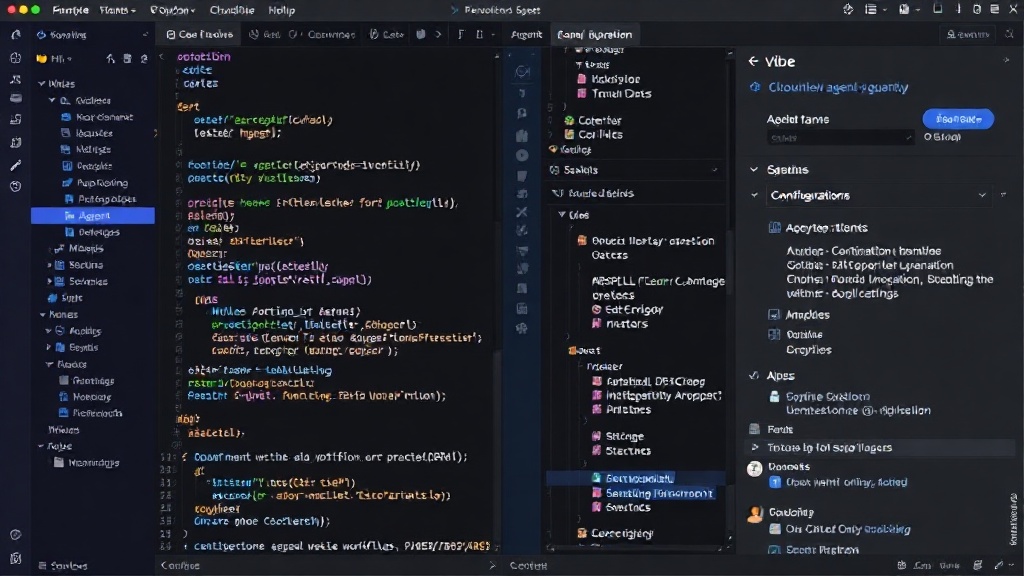Select the highlighted Agrent tree row
Image resolution: width=1024 pixels, height=576 pixels.
pyautogui.click(x=93, y=216)
